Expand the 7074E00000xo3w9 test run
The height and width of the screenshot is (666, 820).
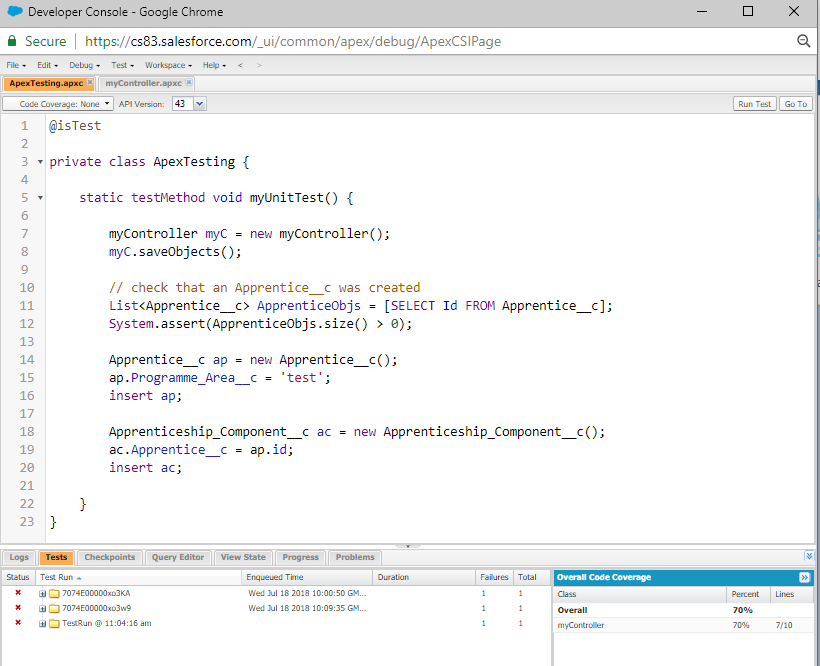point(43,608)
